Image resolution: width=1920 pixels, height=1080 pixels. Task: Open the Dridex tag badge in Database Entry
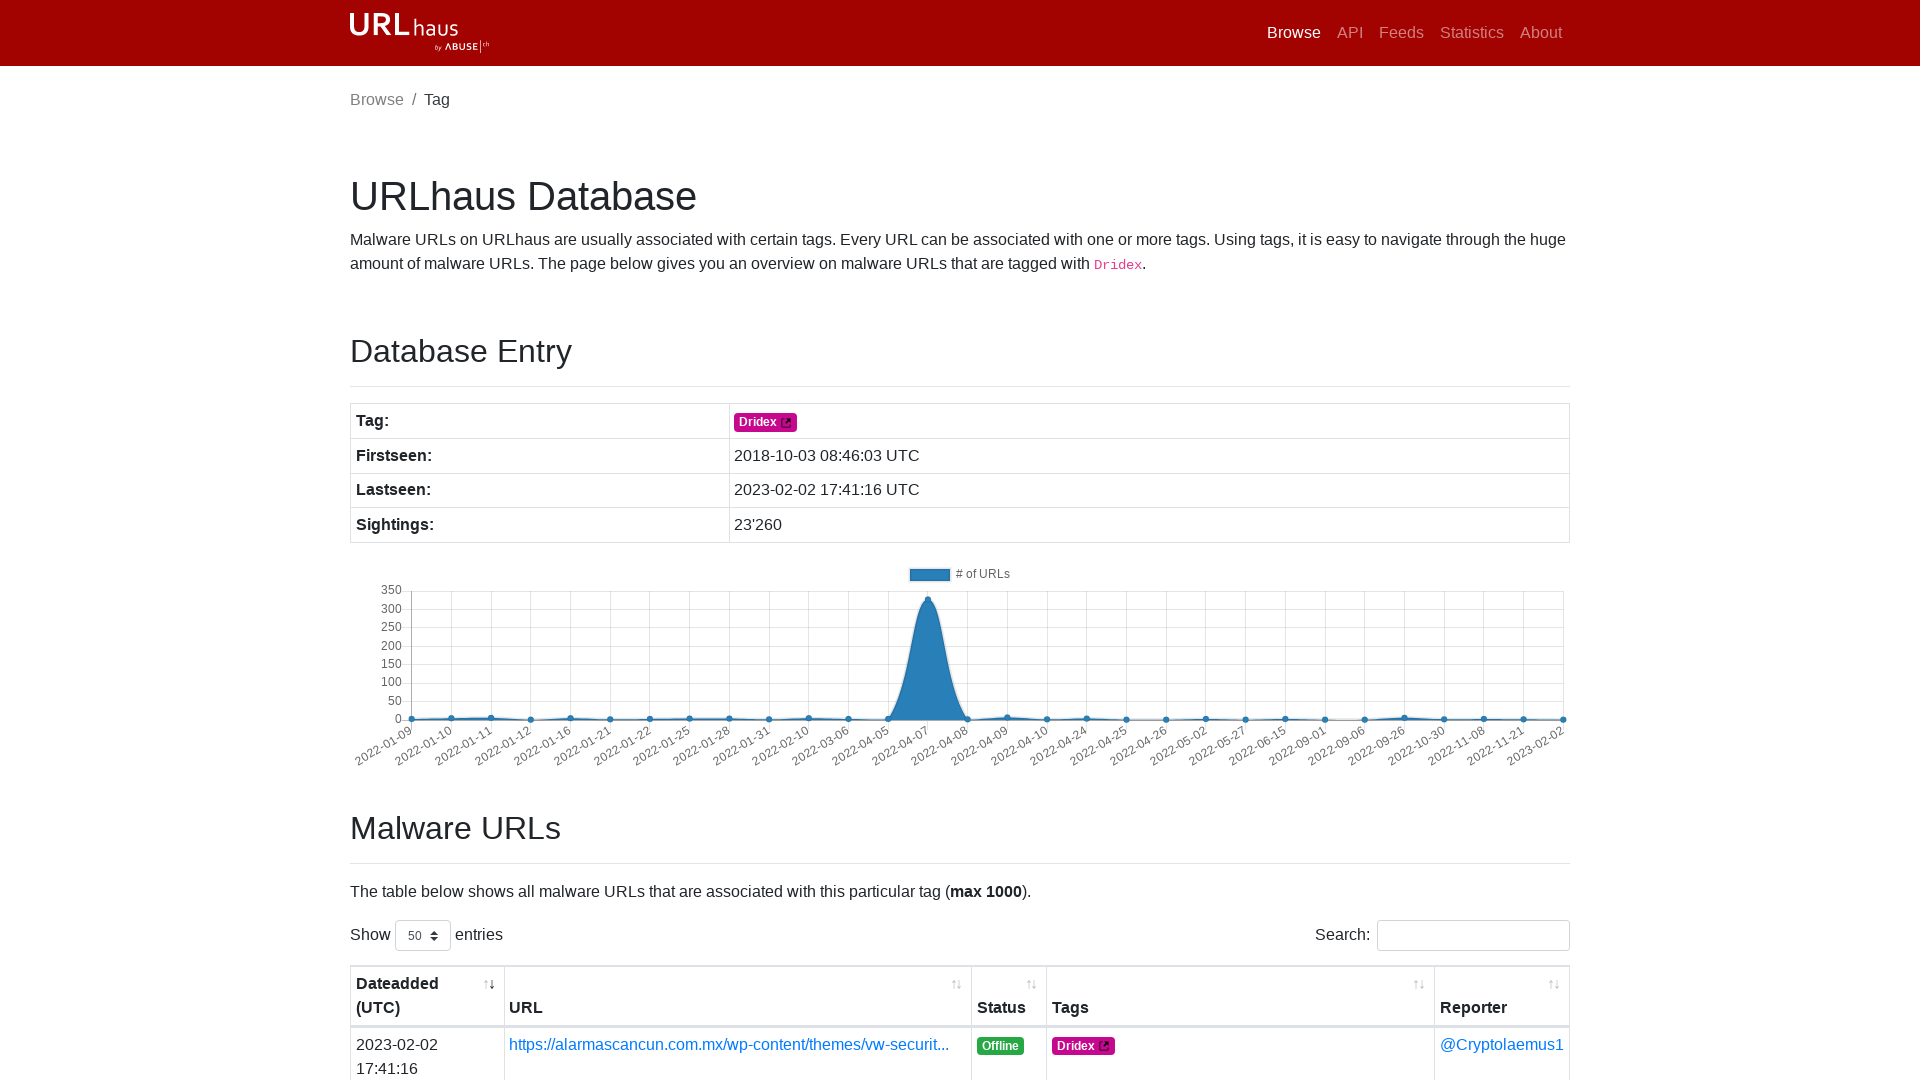765,422
